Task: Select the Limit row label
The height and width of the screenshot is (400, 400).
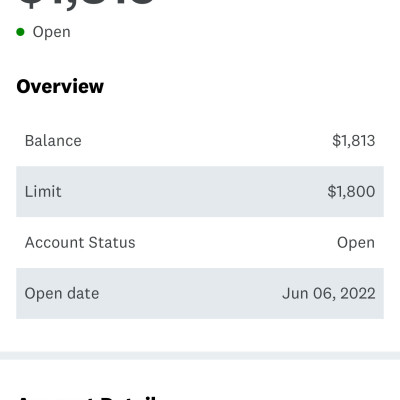Action: tap(43, 192)
